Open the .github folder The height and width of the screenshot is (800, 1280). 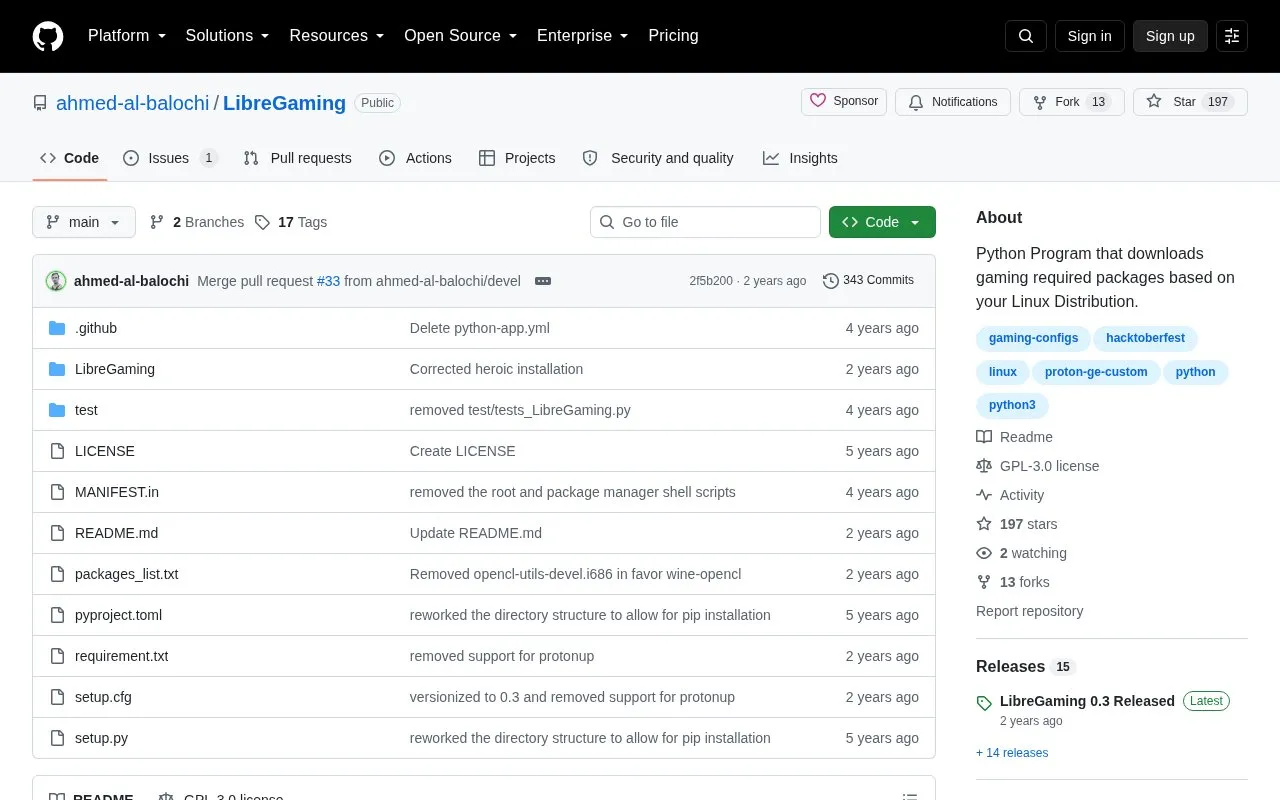[96, 328]
